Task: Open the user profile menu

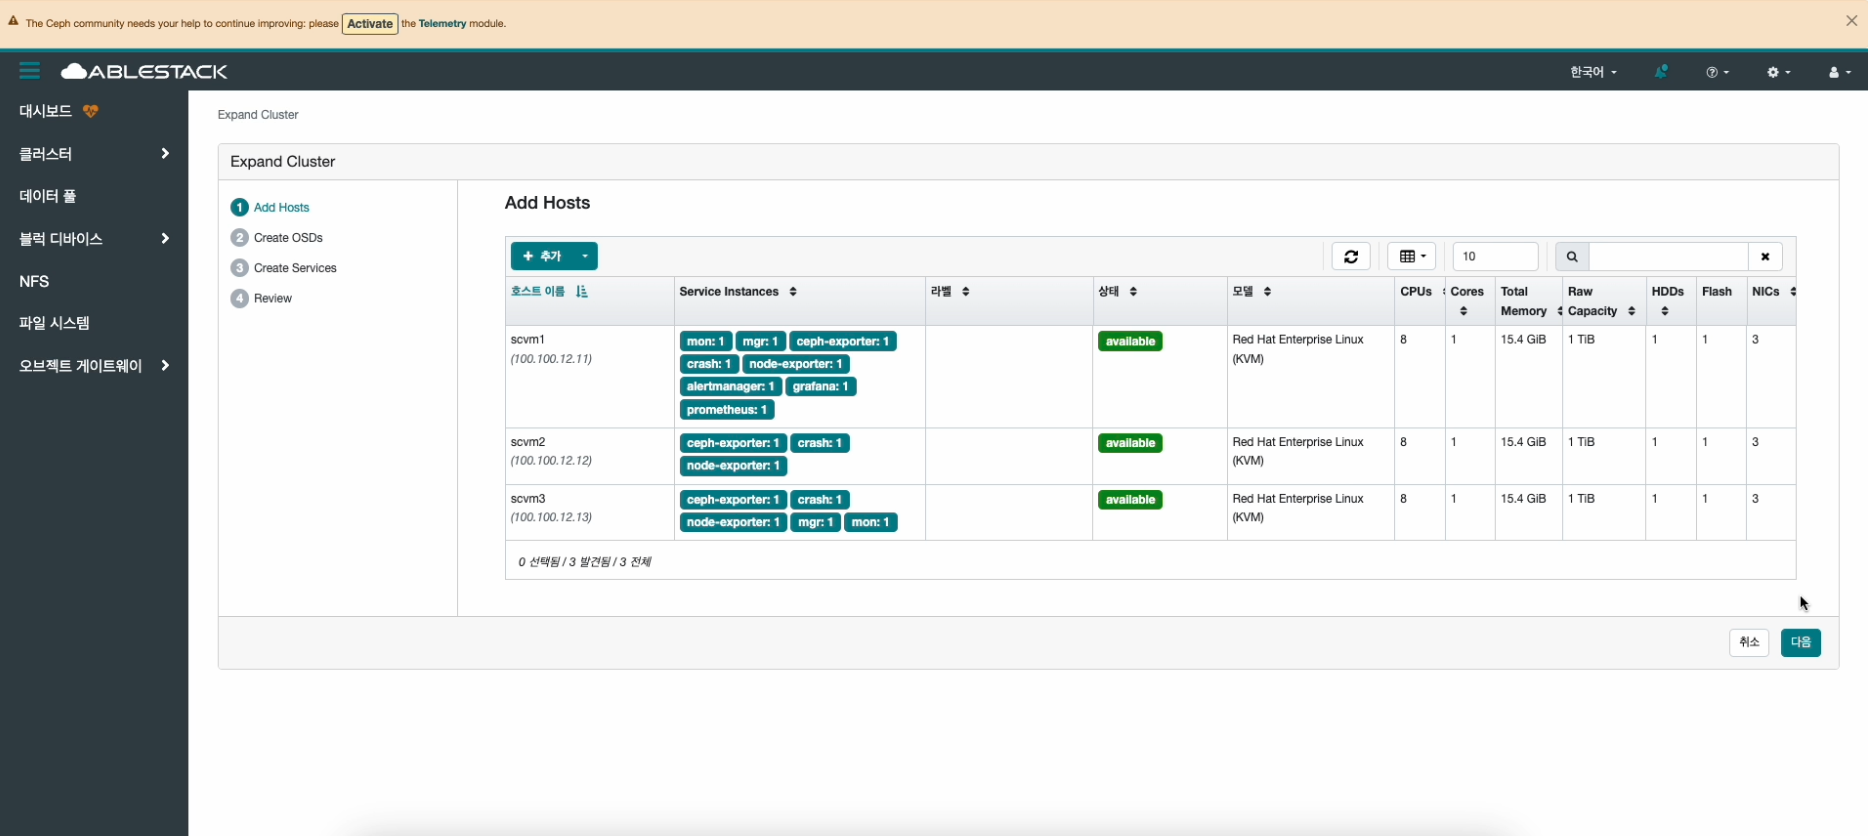Action: point(1839,72)
